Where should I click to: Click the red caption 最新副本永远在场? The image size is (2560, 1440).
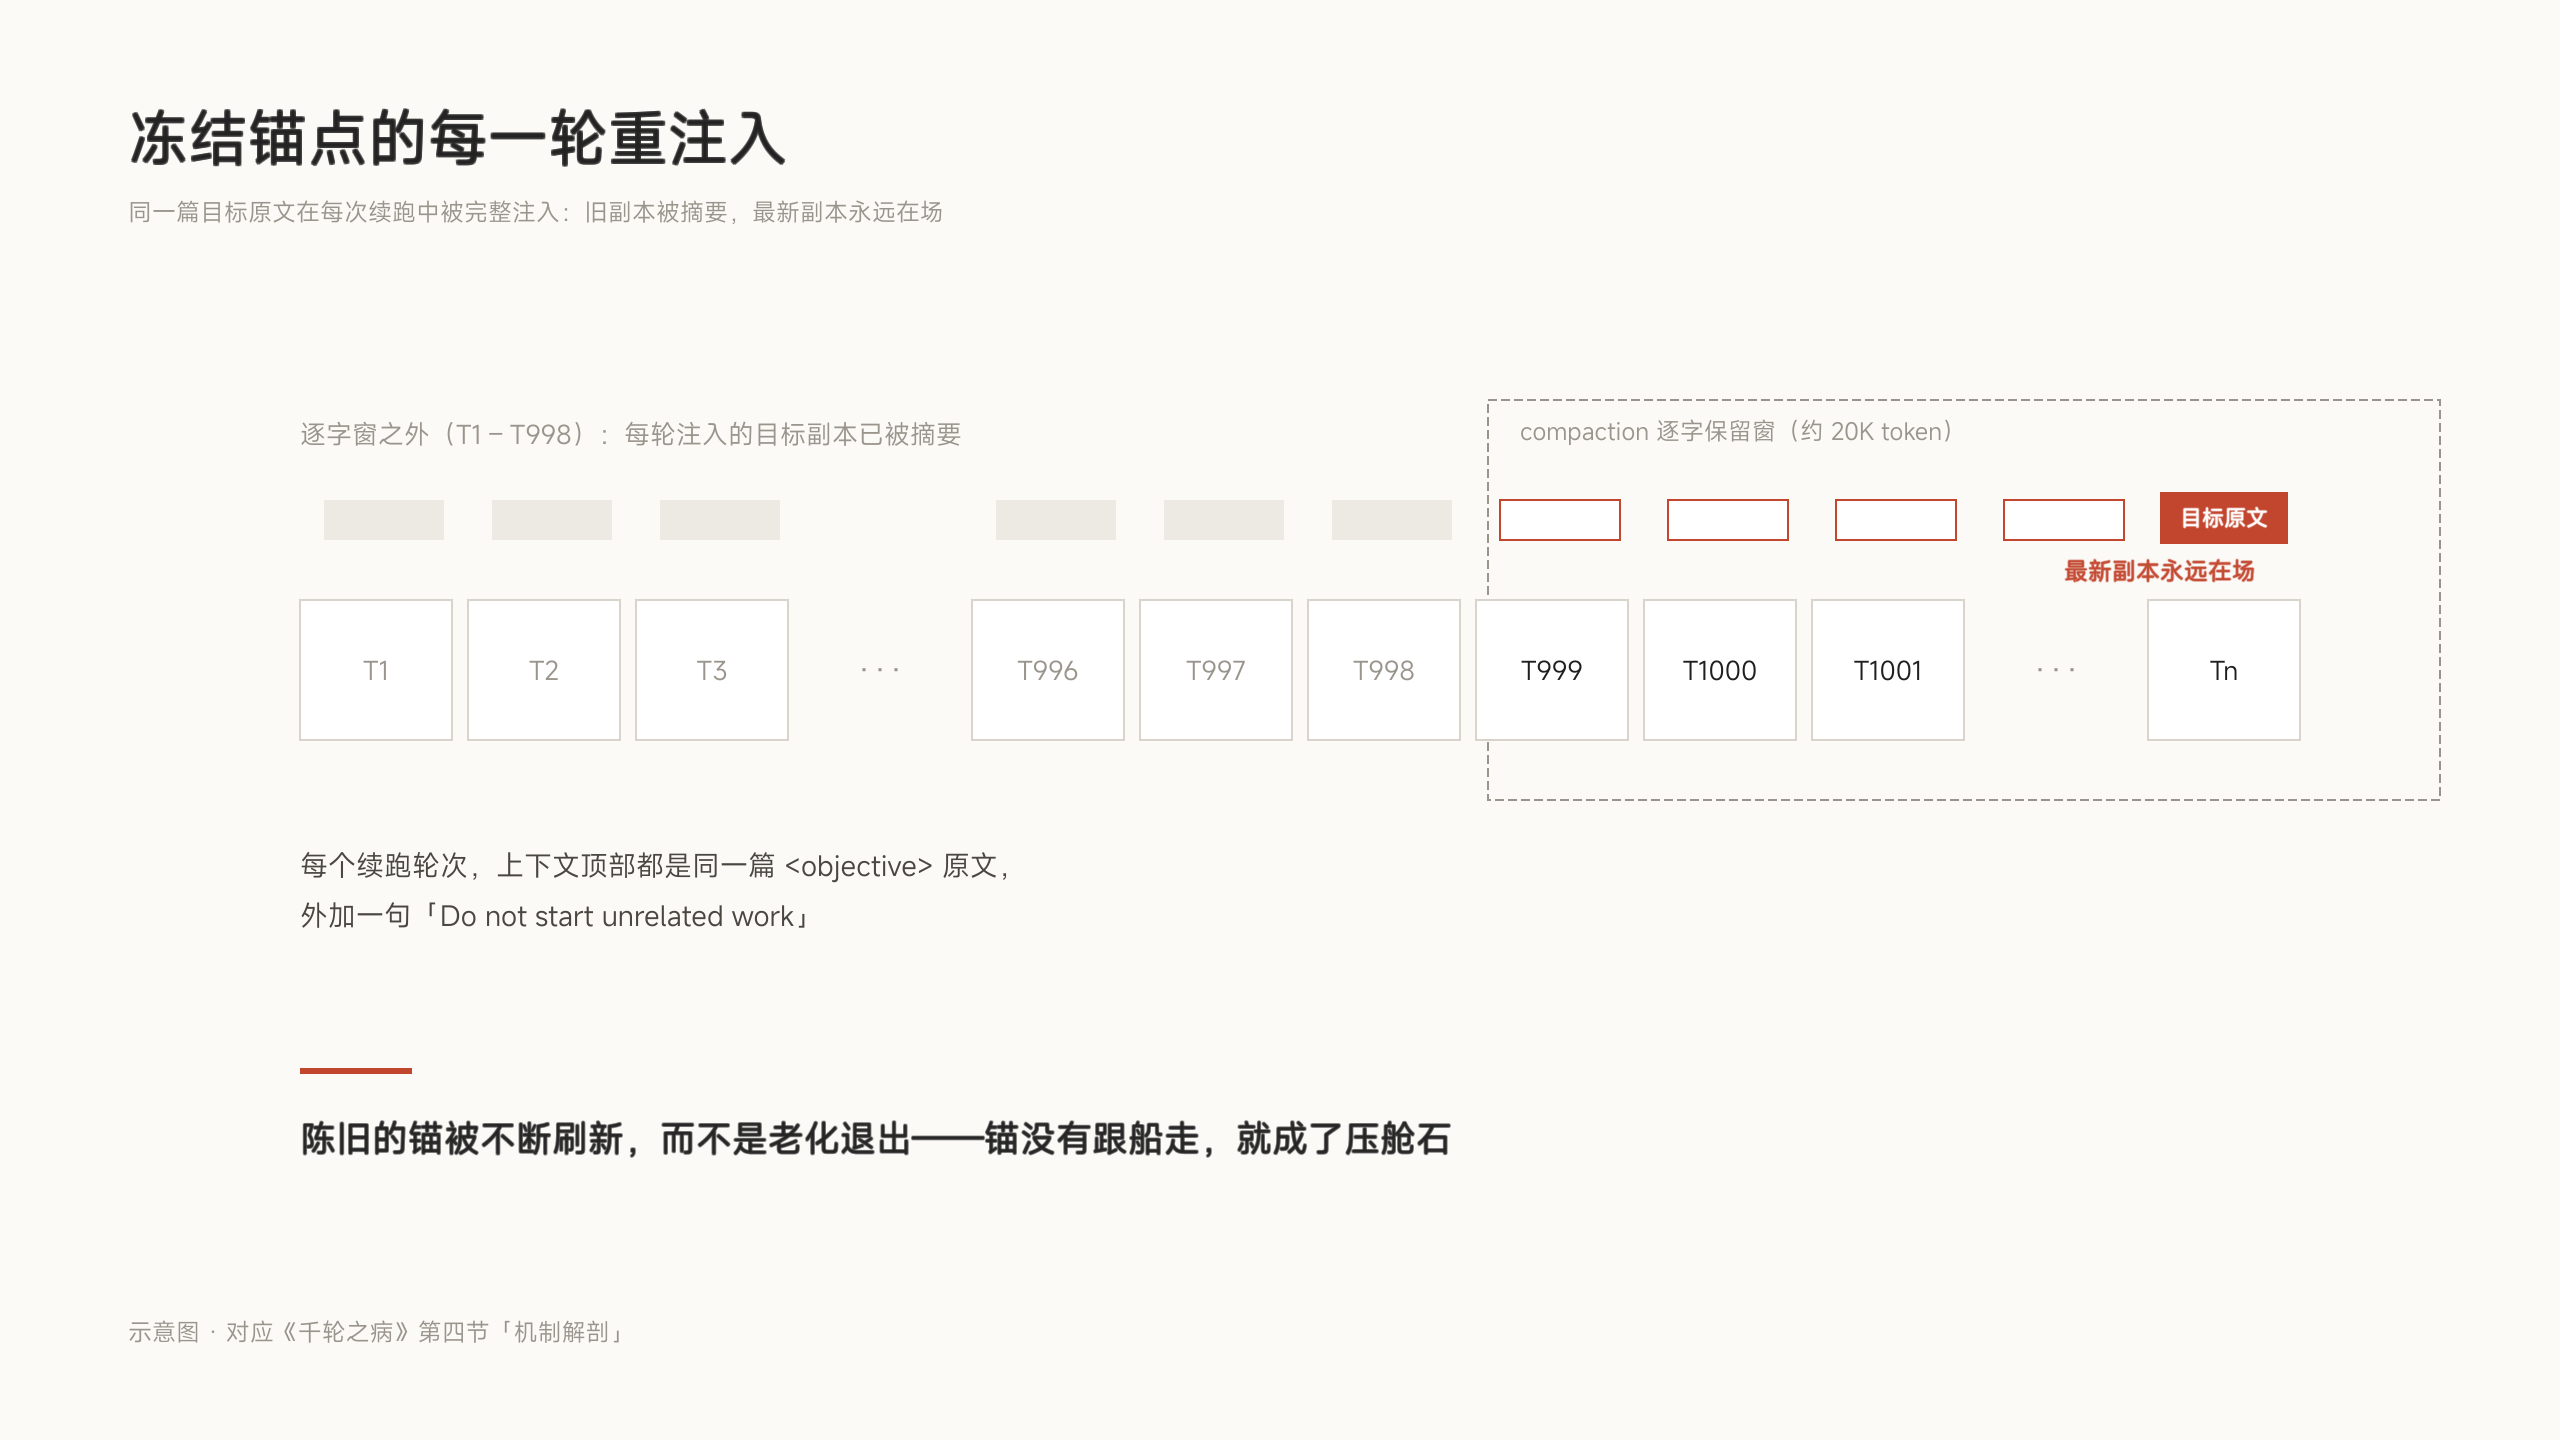pyautogui.click(x=2159, y=571)
